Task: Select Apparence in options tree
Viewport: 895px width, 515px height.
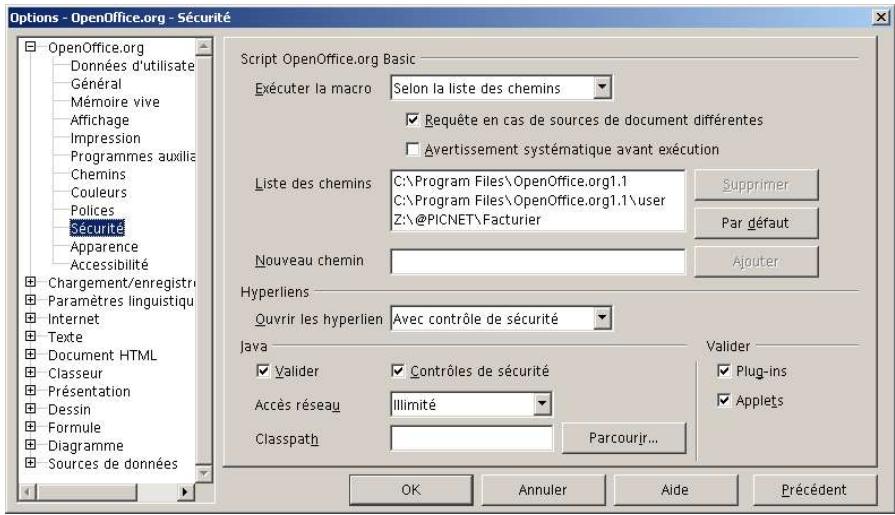Action: (x=104, y=247)
